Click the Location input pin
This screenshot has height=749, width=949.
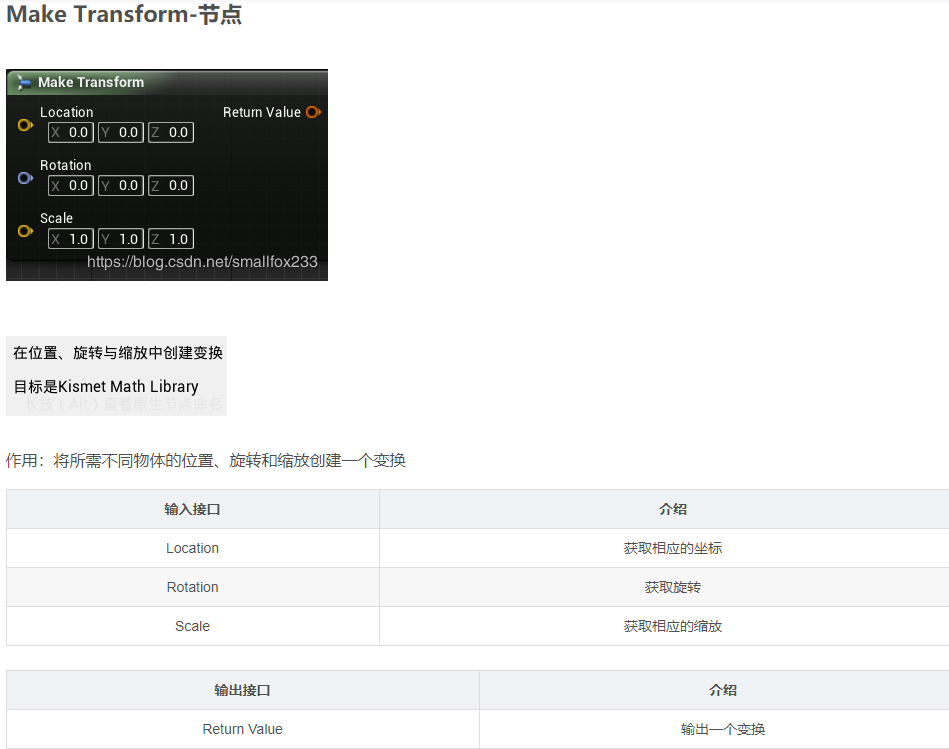tap(25, 125)
